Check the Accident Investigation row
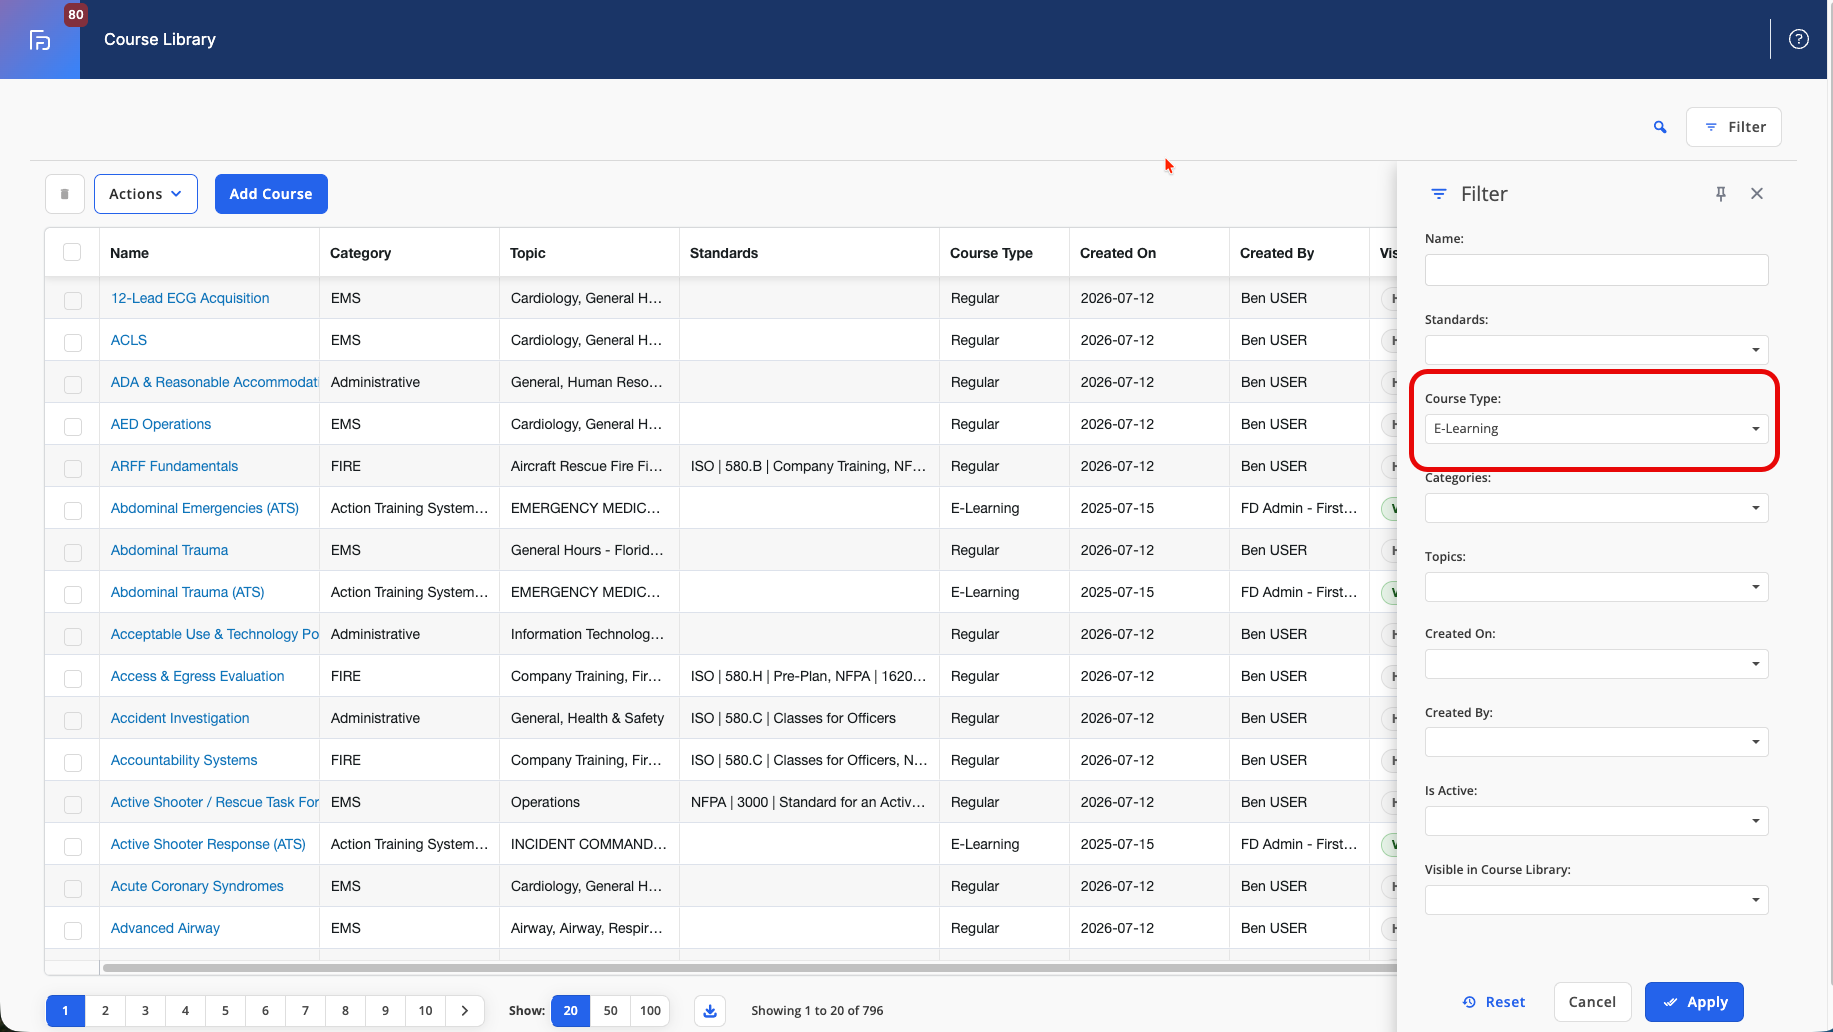 [x=73, y=720]
